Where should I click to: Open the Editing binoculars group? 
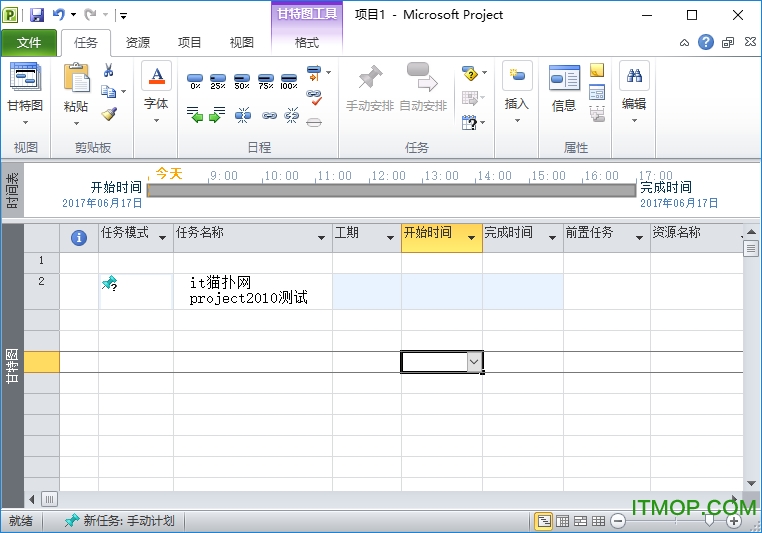tap(634, 92)
